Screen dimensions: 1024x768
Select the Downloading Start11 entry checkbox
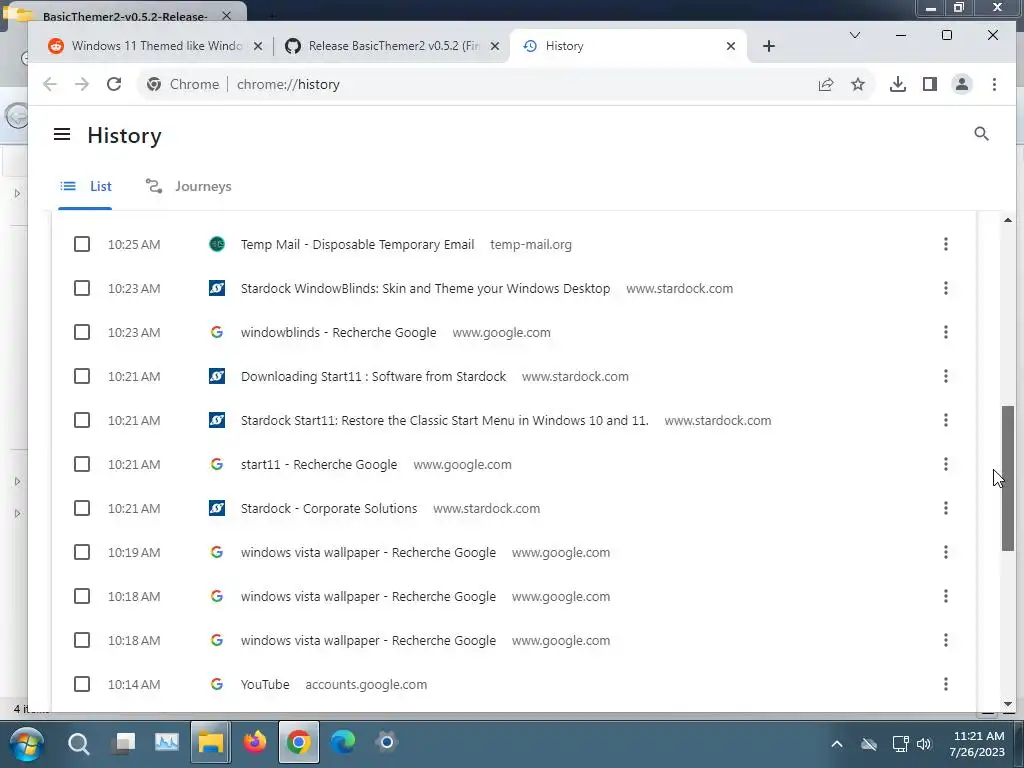[82, 376]
